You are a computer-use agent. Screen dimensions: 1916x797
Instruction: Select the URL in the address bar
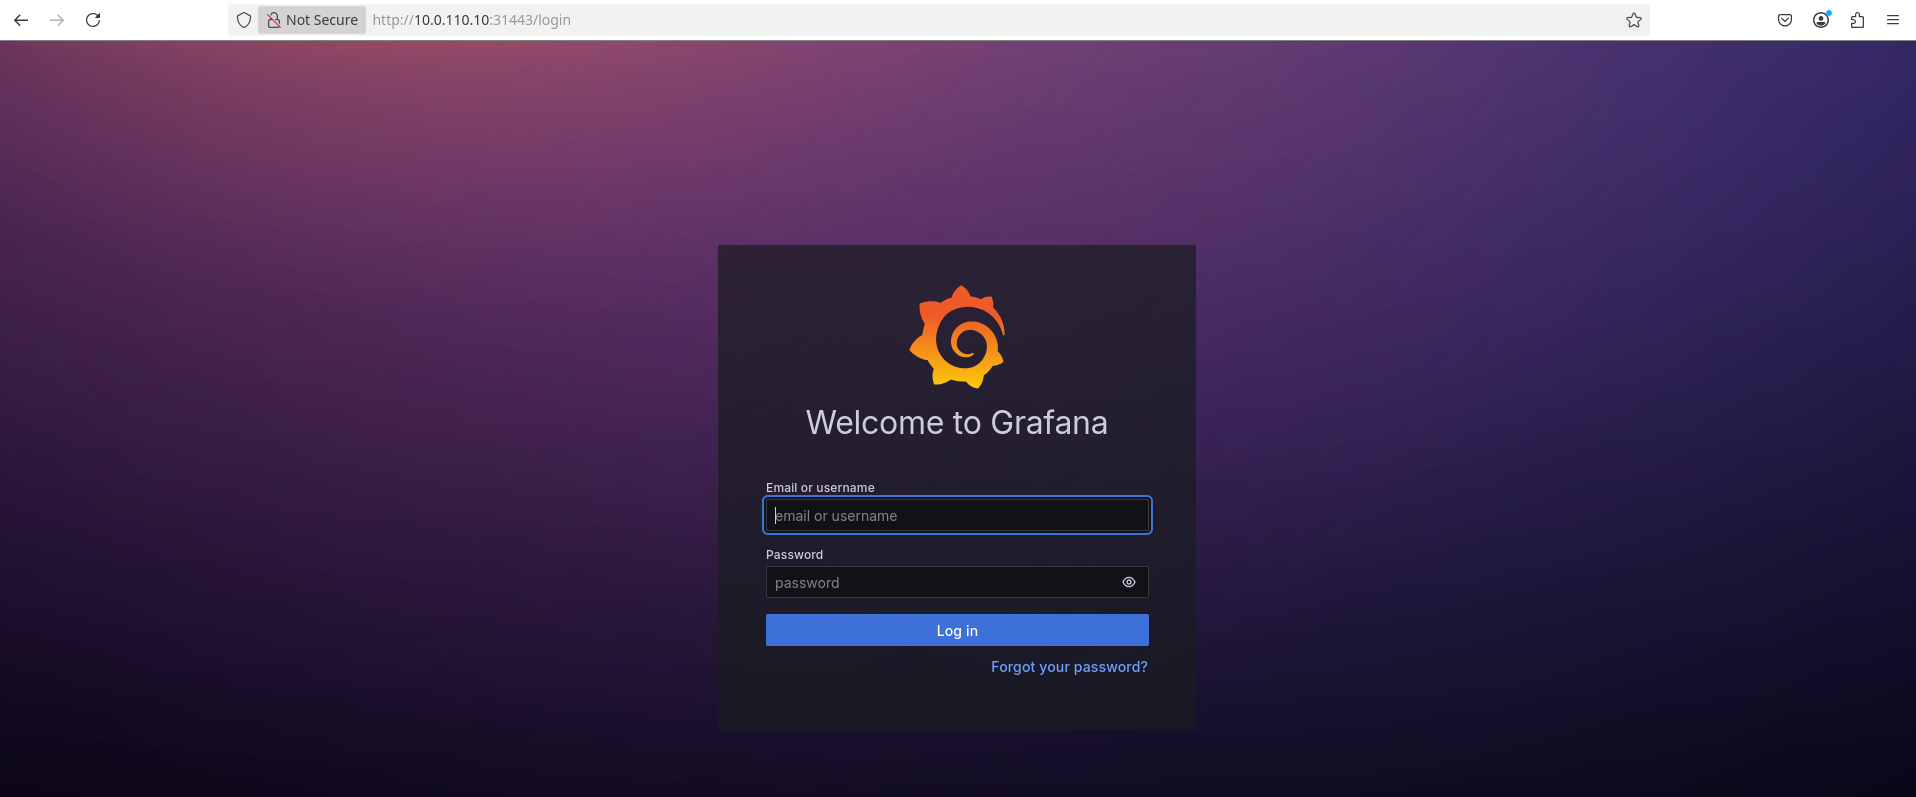472,20
